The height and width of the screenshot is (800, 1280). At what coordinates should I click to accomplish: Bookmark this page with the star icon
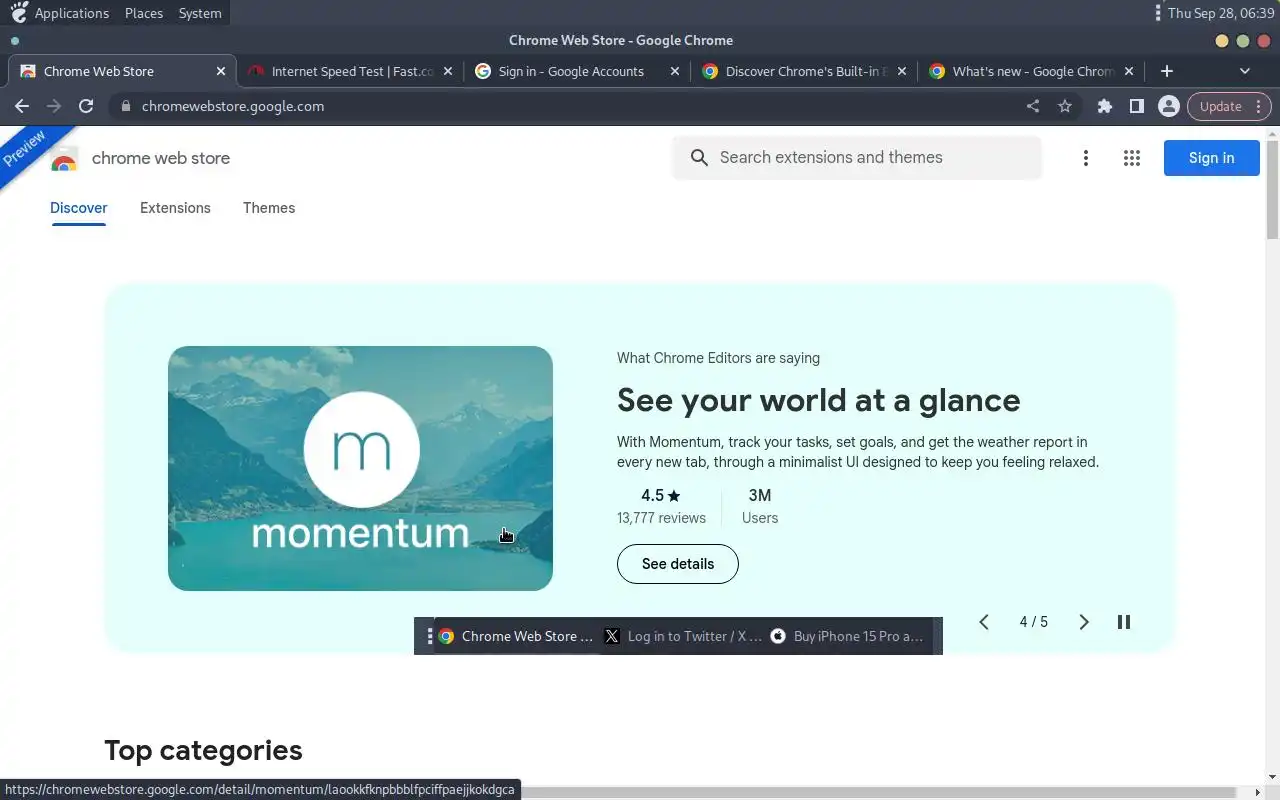(x=1065, y=106)
